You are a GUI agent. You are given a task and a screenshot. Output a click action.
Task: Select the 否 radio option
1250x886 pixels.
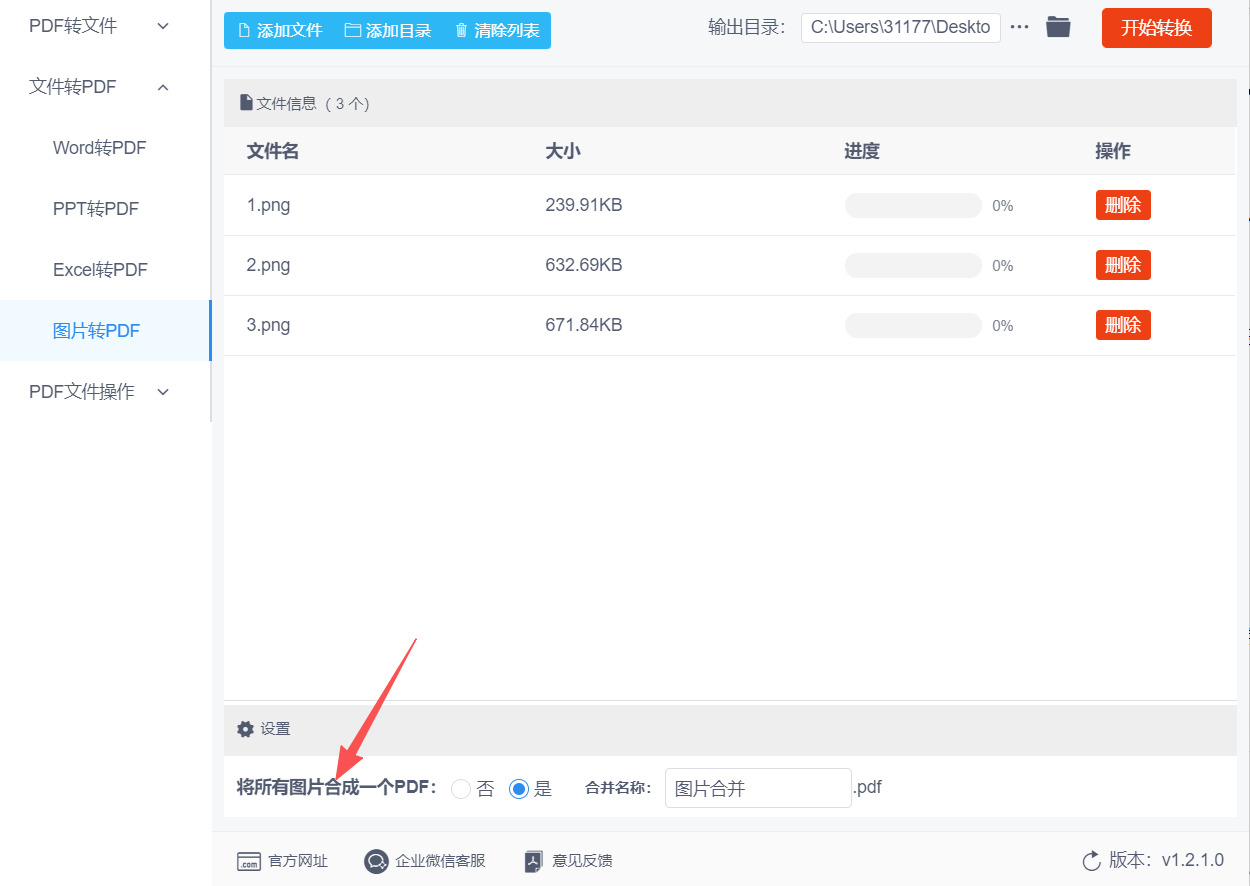(461, 789)
